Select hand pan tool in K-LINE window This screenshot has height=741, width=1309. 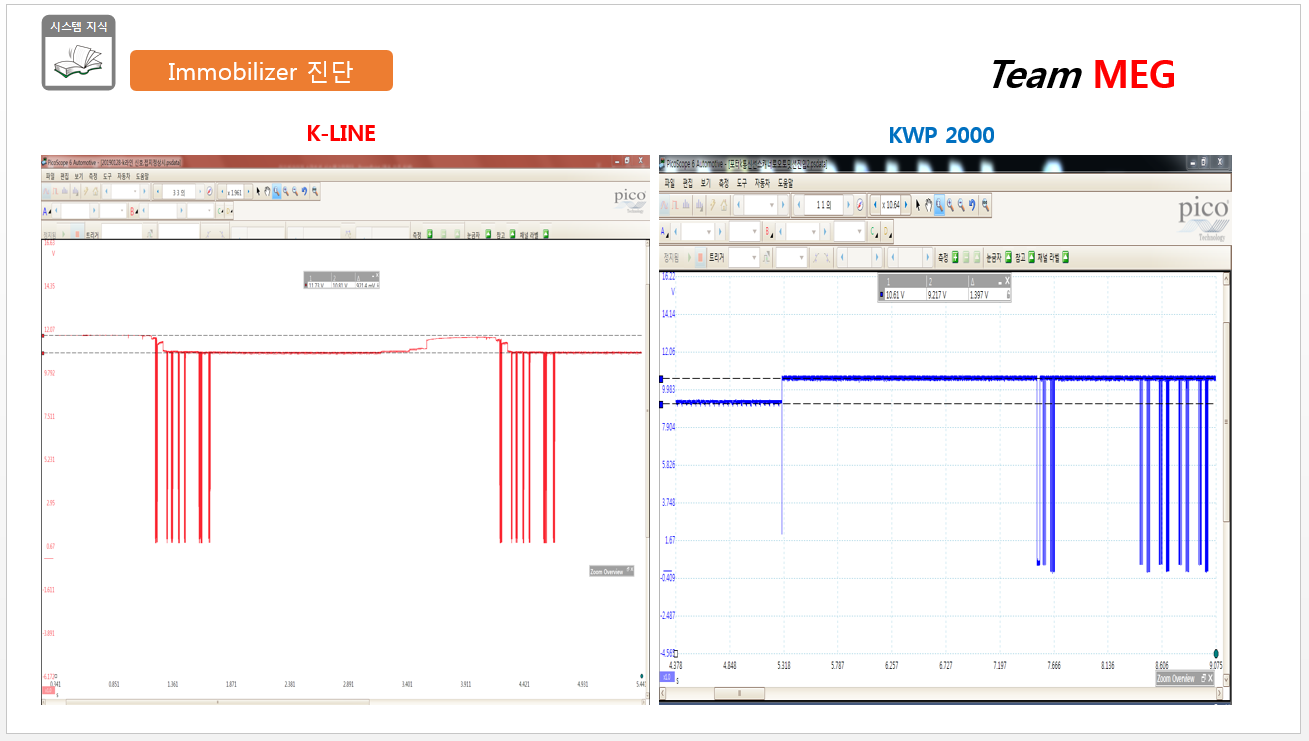click(267, 191)
